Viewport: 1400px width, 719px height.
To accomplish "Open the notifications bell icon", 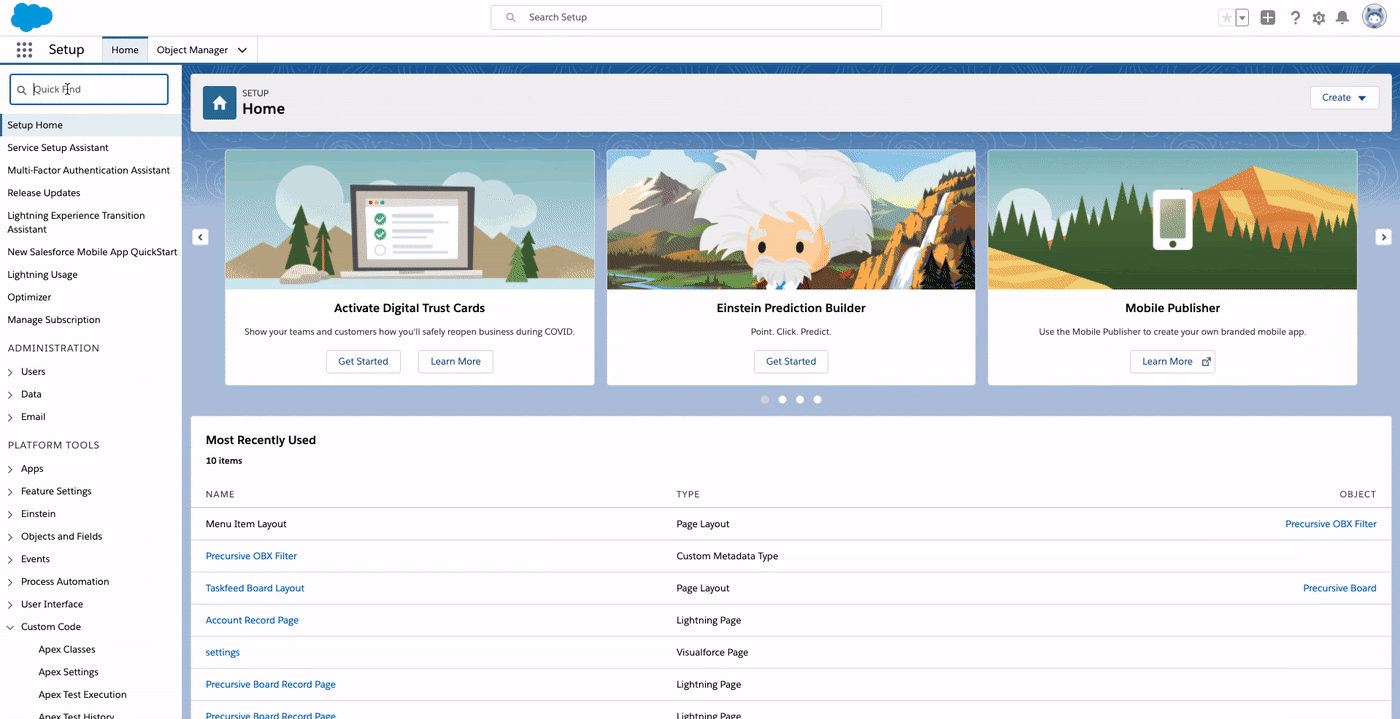I will [x=1342, y=18].
